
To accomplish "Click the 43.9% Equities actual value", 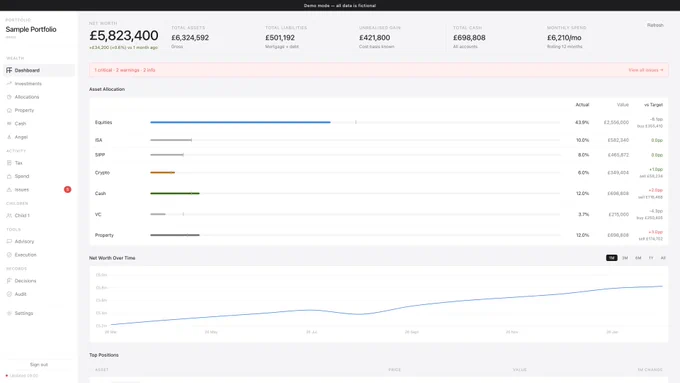I will (x=582, y=122).
